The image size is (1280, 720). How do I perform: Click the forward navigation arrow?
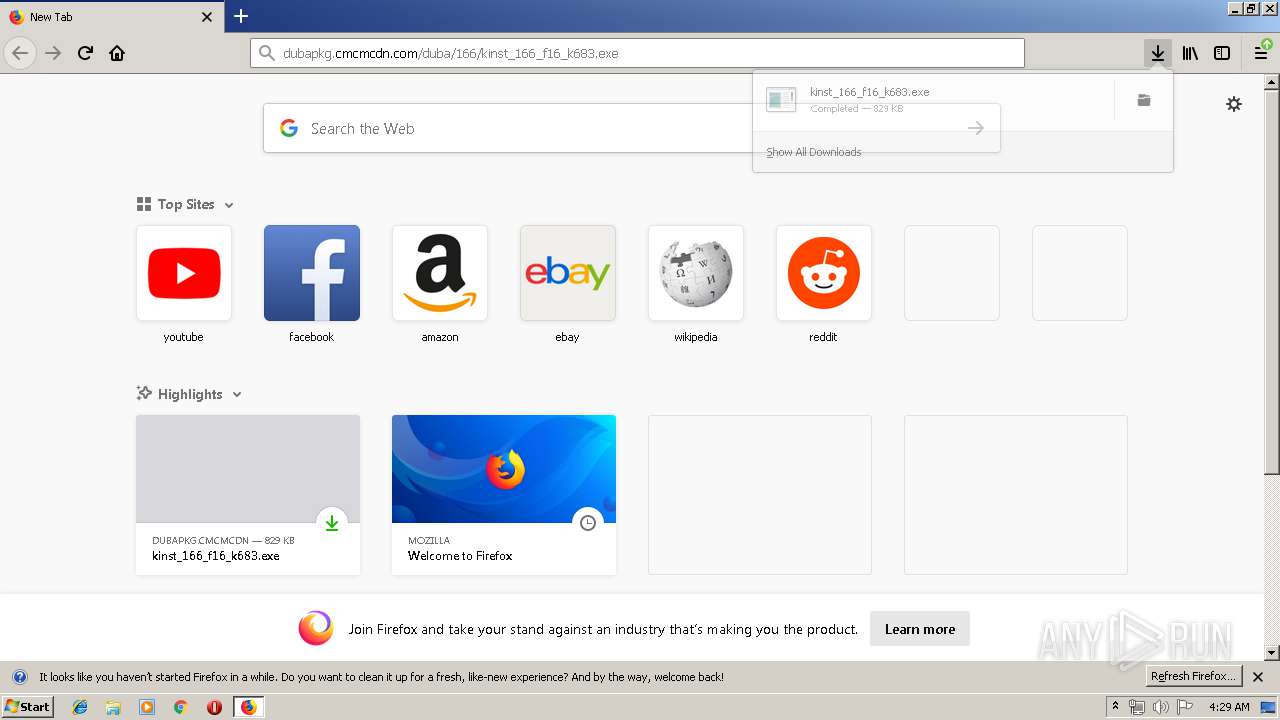click(53, 53)
